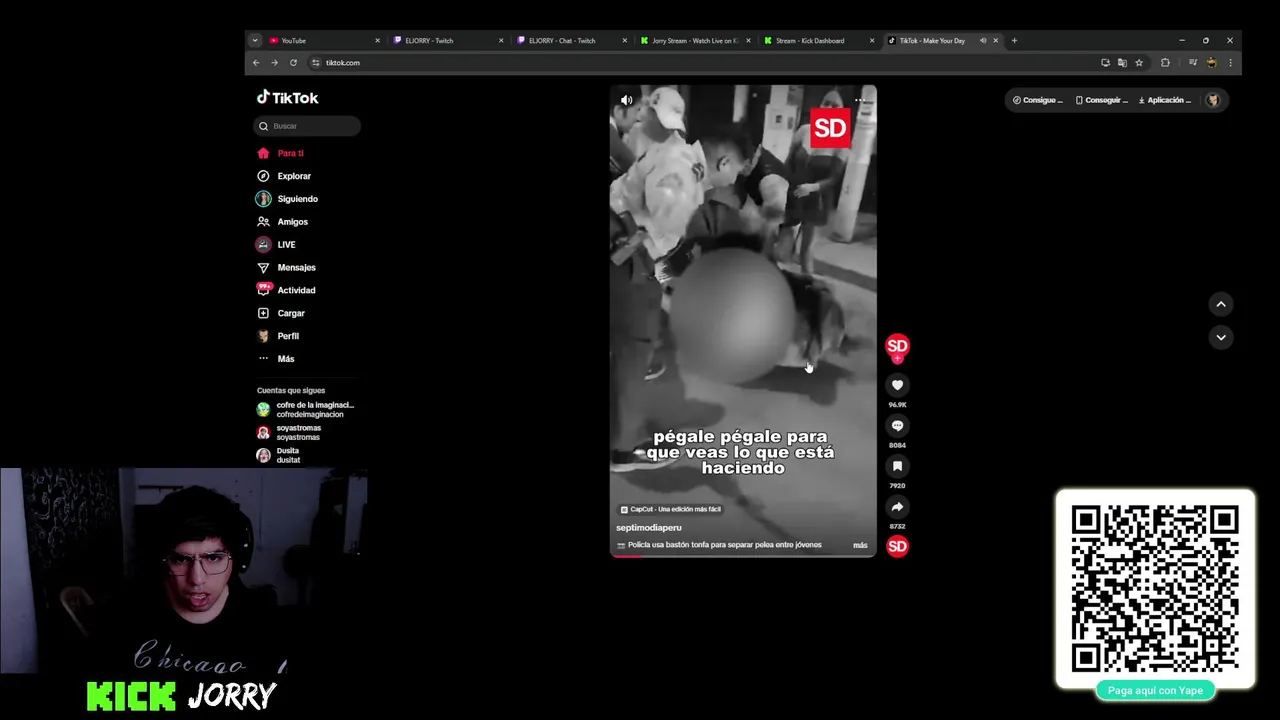
Task: Open the Más options menu
Action: coord(277,359)
